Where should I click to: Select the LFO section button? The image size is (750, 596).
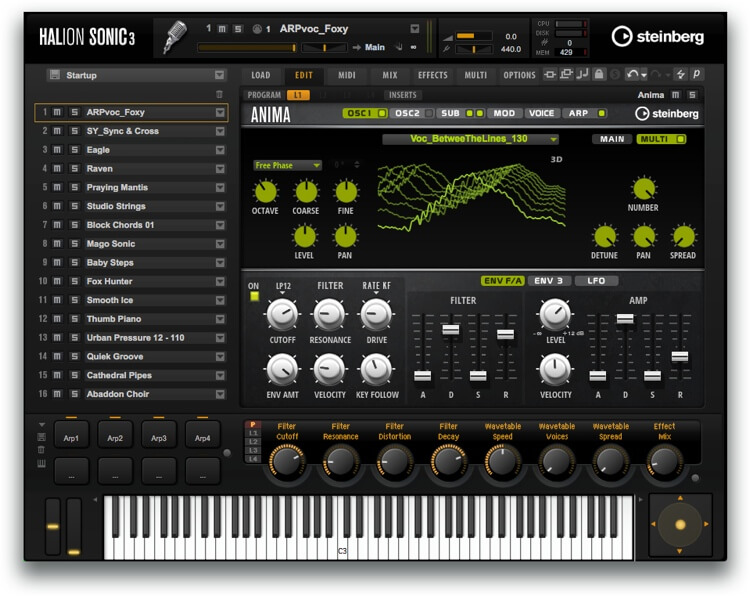click(596, 281)
